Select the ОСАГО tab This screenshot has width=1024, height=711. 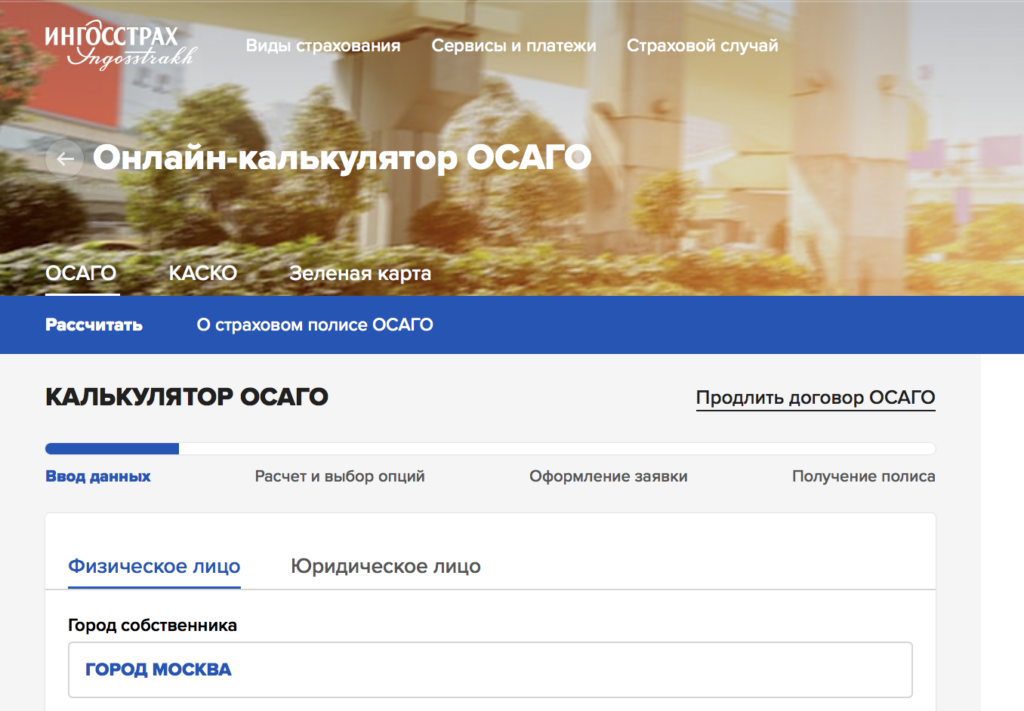[x=81, y=273]
